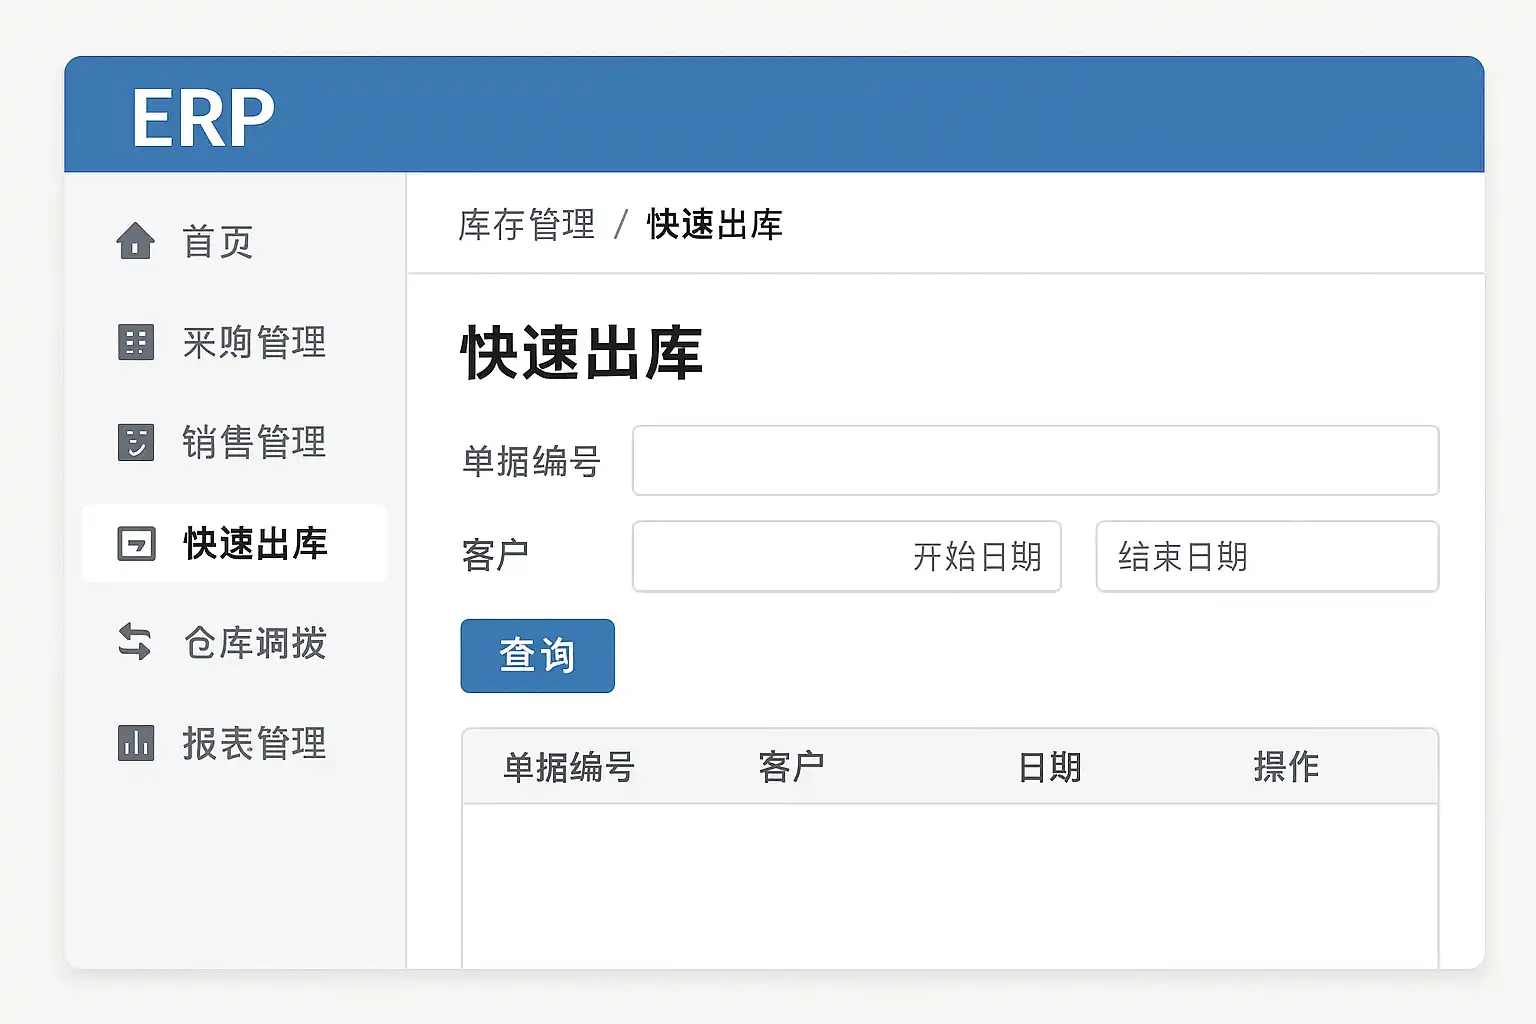Click the 日期 table column header
This screenshot has height=1024, width=1536.
tap(1050, 767)
